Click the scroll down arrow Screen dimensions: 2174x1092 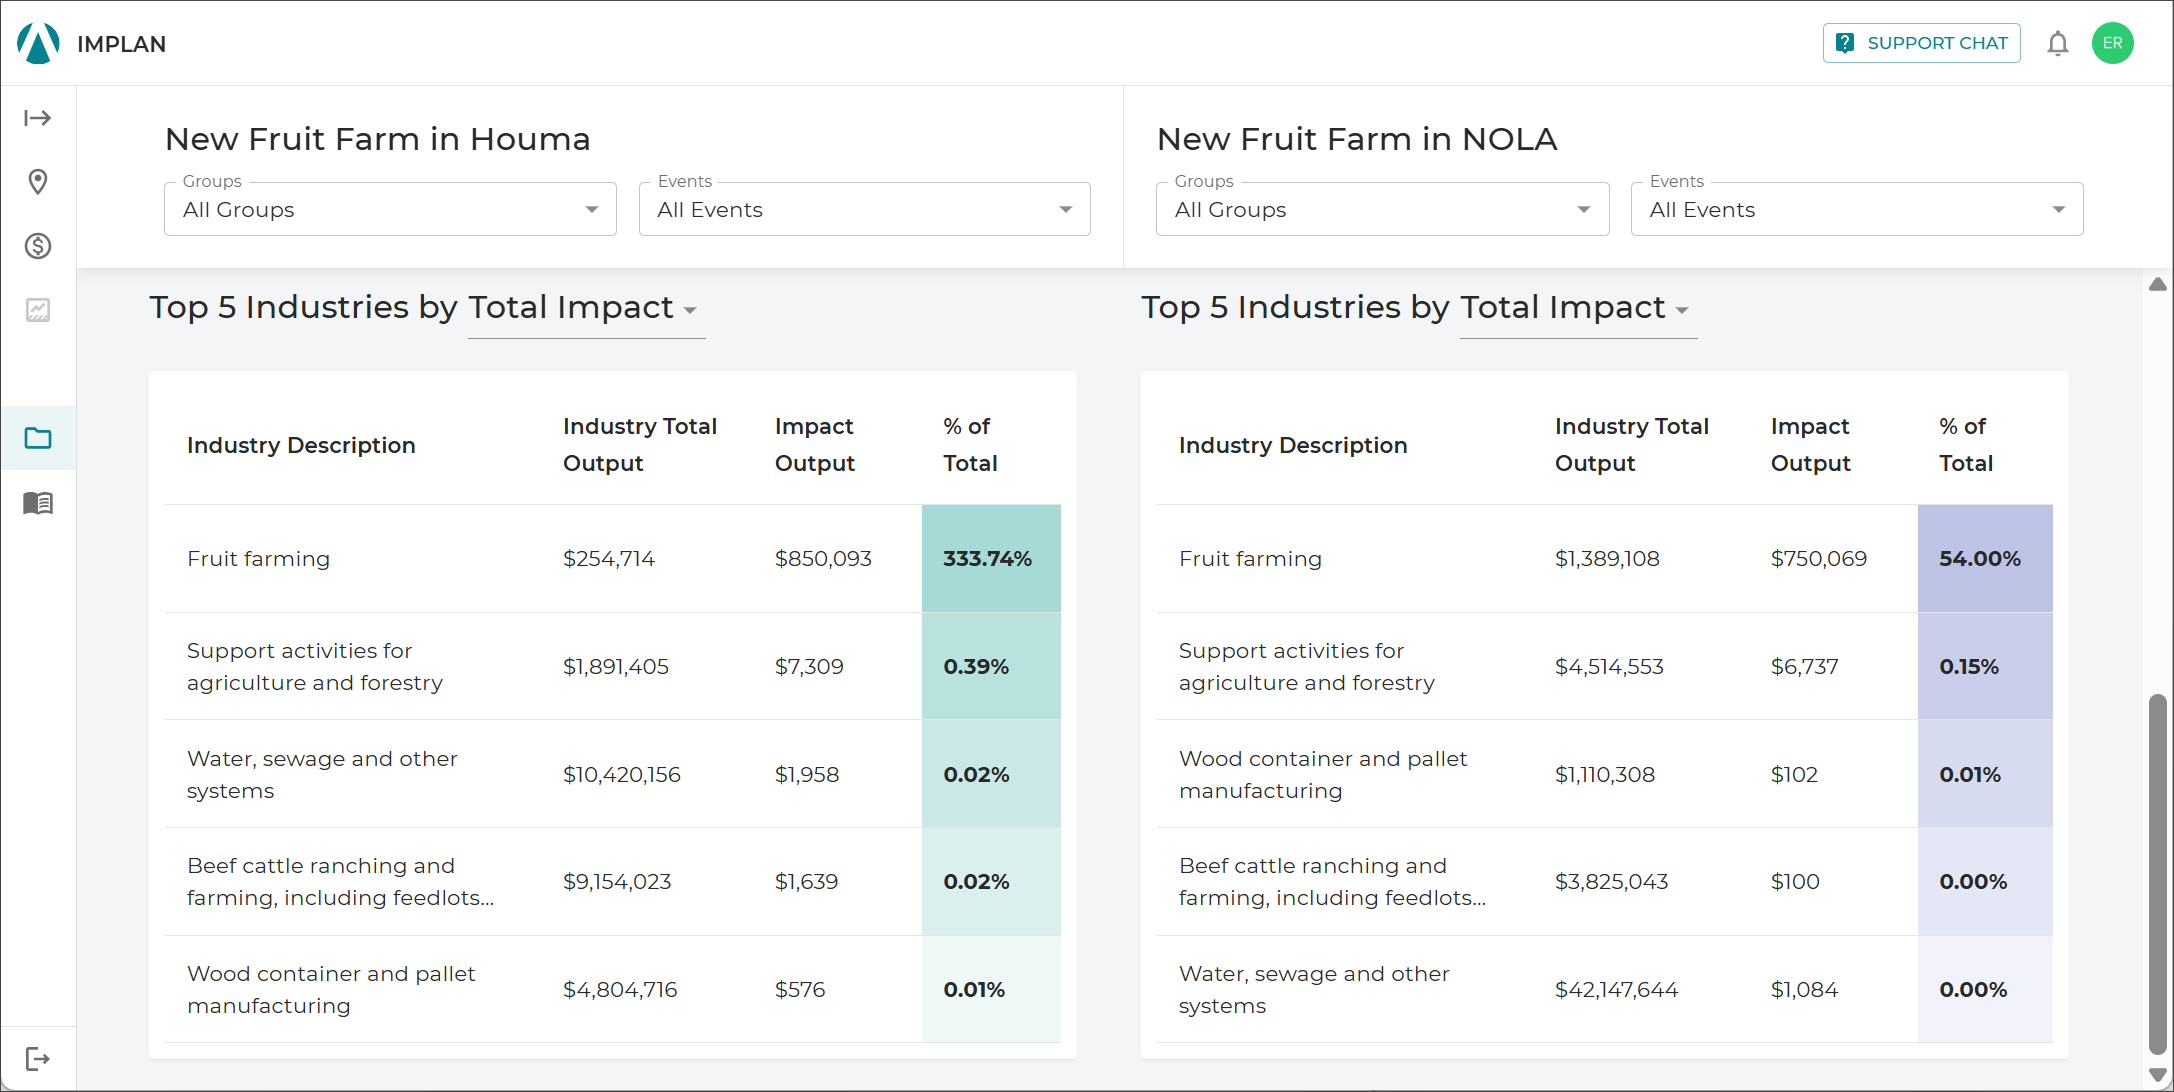2158,1075
